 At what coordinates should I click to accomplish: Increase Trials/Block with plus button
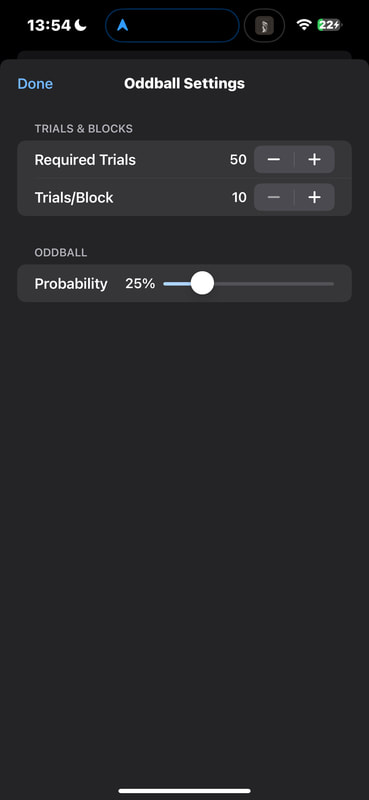314,197
